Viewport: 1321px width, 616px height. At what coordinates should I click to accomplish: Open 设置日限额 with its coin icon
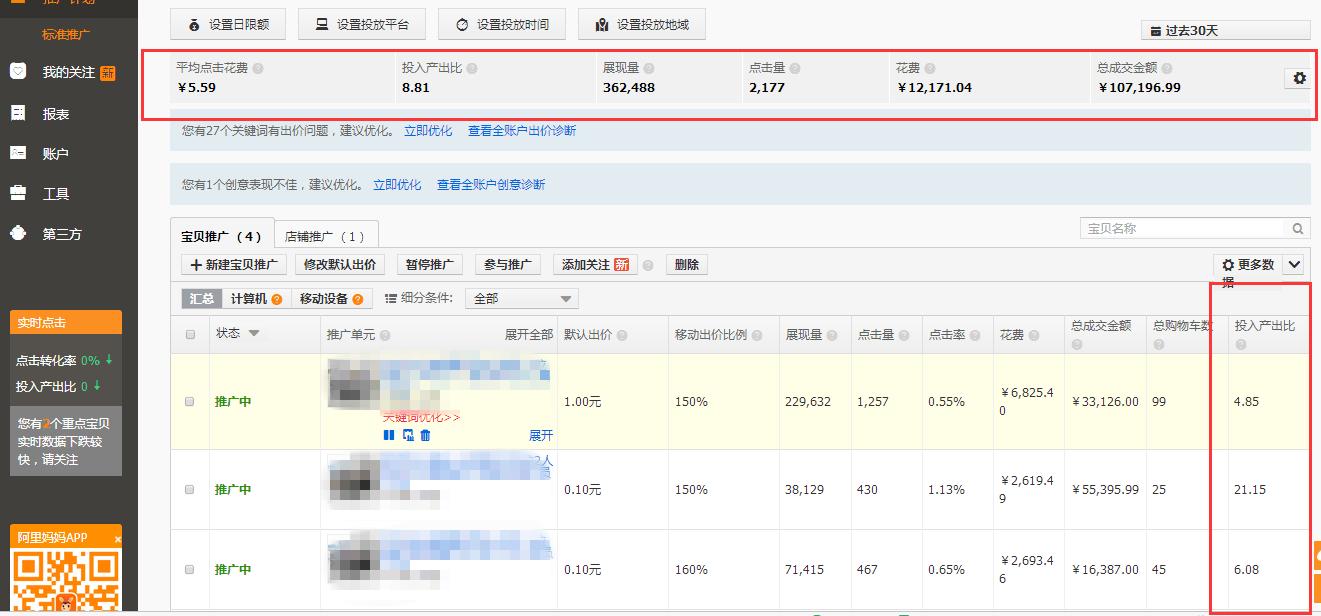tap(193, 23)
